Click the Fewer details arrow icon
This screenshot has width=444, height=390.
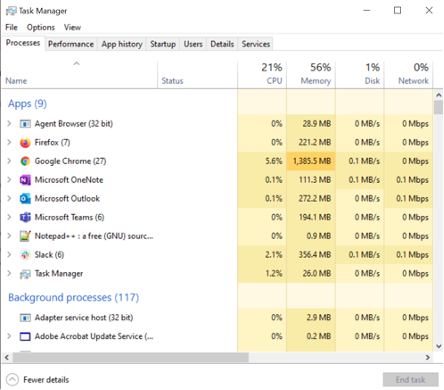[12, 379]
